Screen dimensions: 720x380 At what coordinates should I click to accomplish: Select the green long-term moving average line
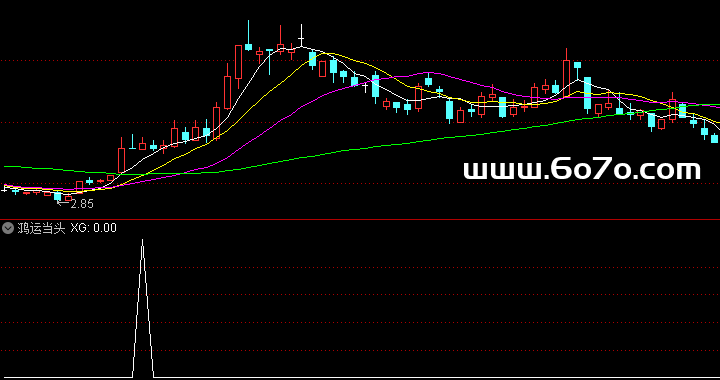367,148
